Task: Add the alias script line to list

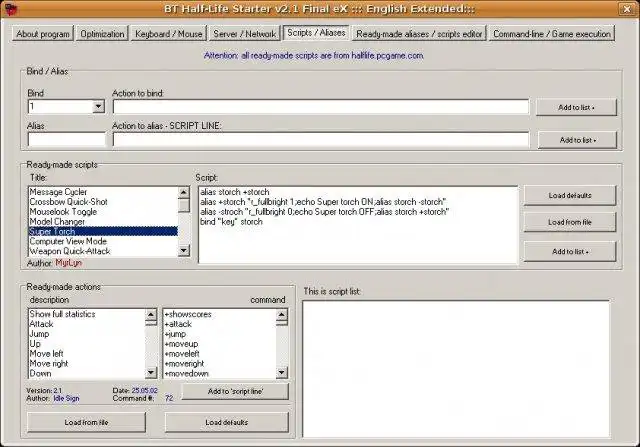Action: coord(577,140)
